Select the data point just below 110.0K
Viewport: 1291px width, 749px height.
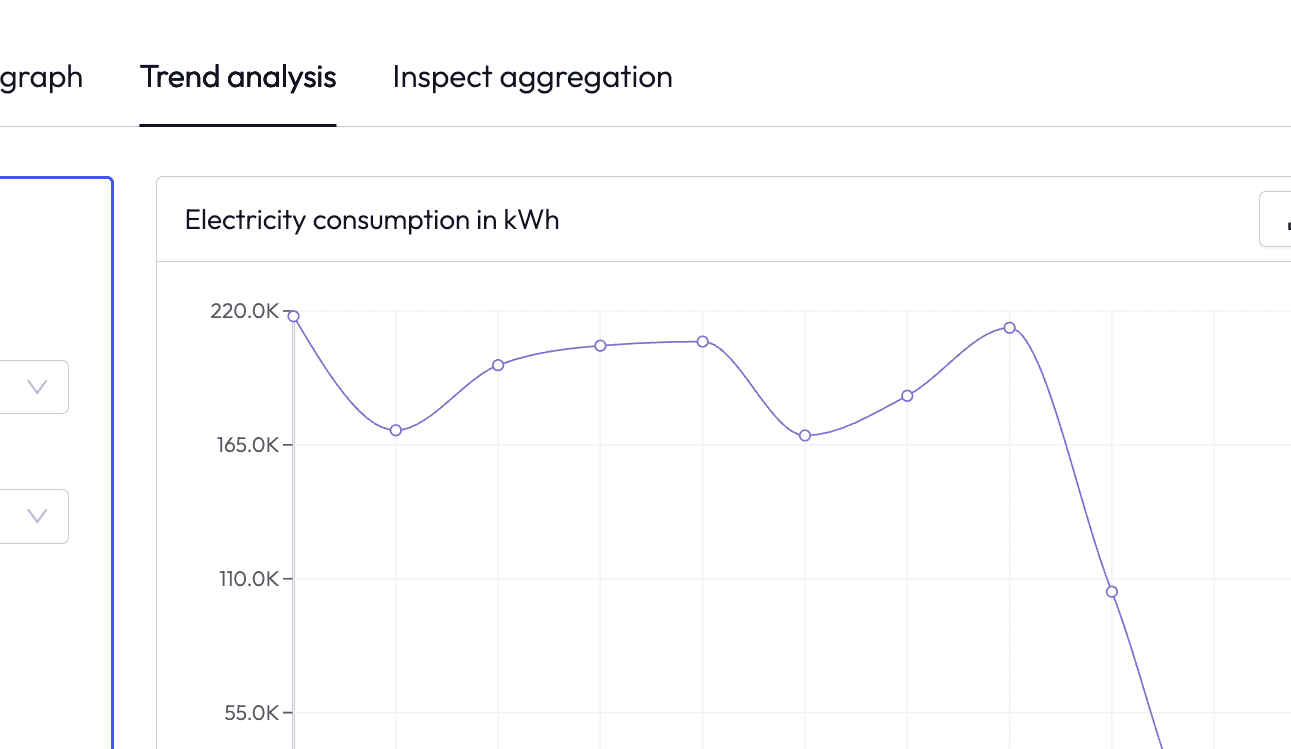tap(1112, 592)
